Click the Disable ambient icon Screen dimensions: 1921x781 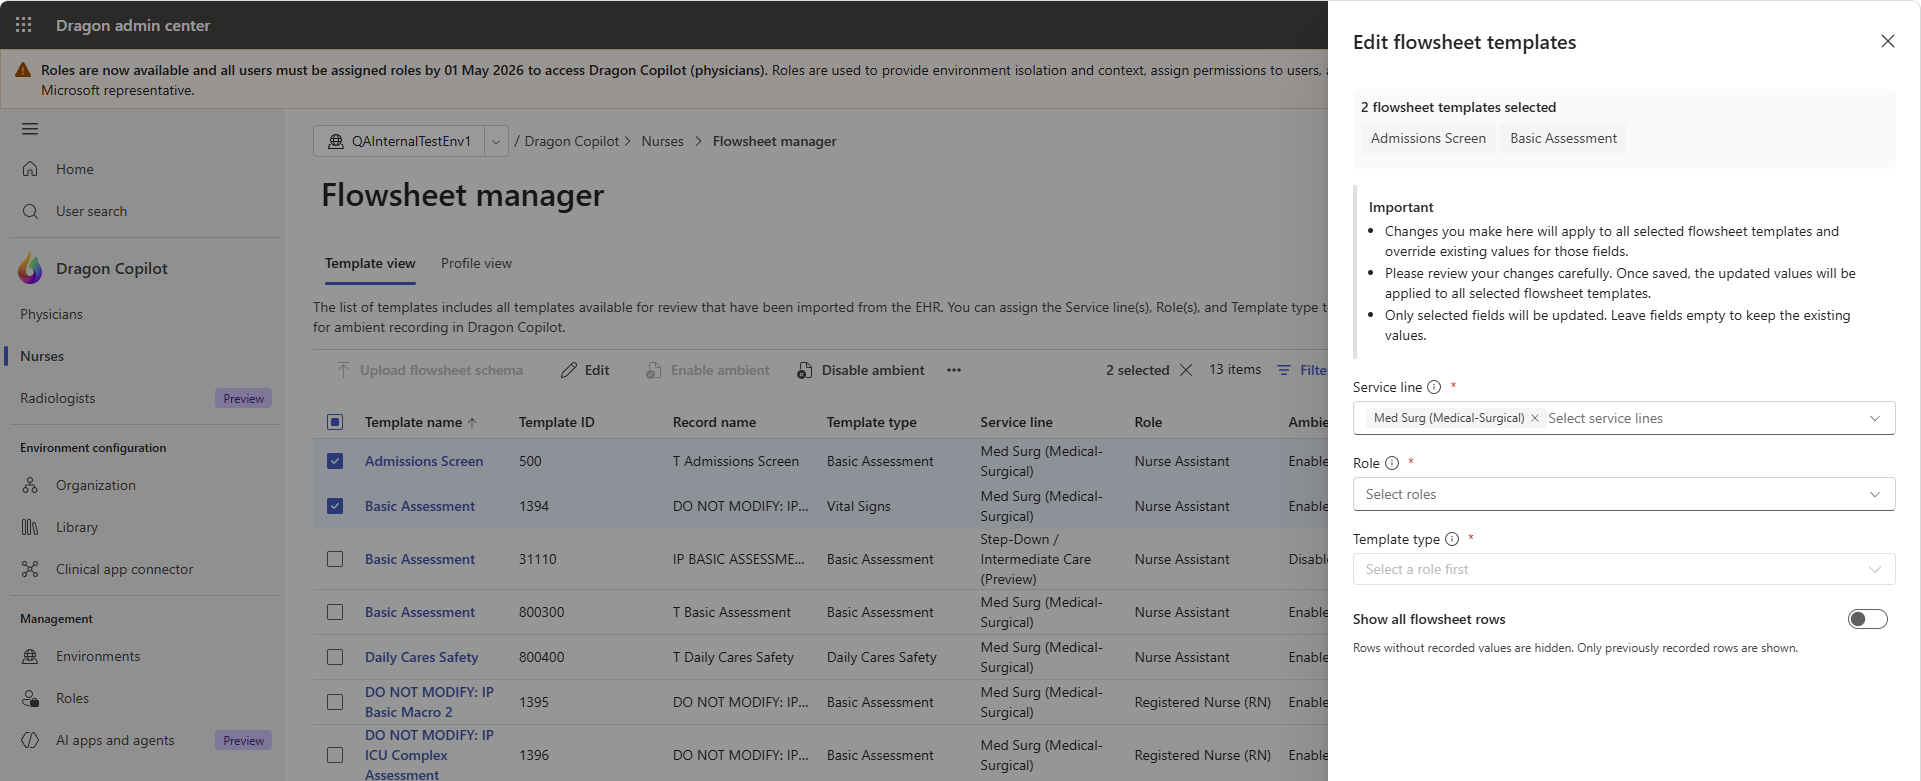click(805, 370)
